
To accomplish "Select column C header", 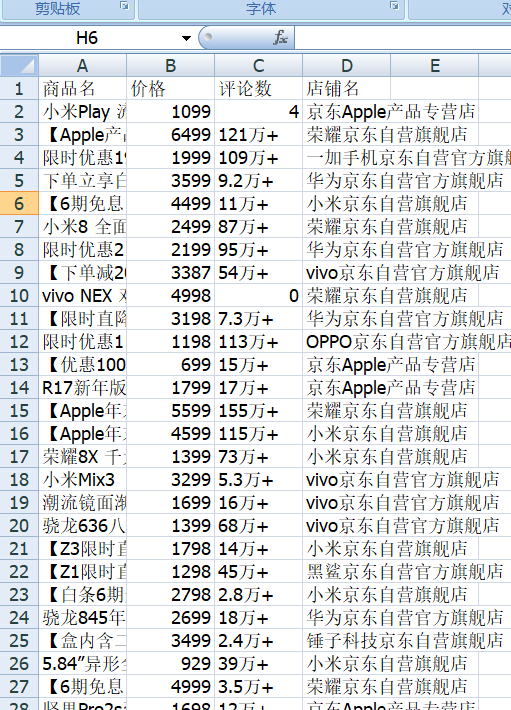I will coord(258,66).
